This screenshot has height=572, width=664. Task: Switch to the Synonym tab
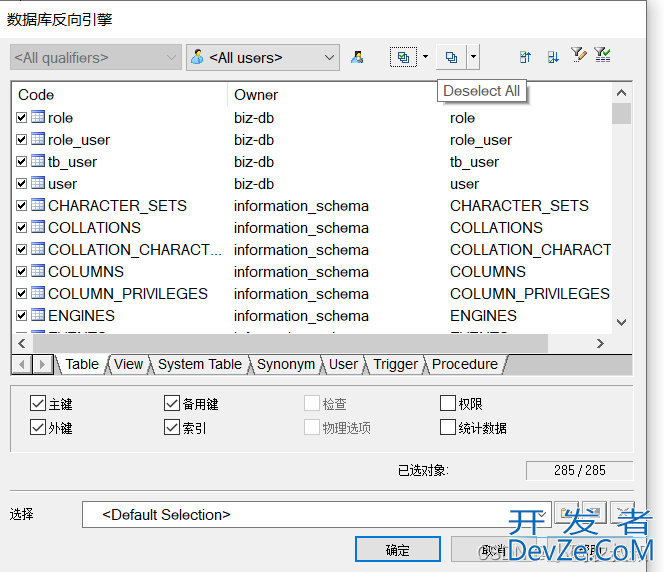[286, 364]
